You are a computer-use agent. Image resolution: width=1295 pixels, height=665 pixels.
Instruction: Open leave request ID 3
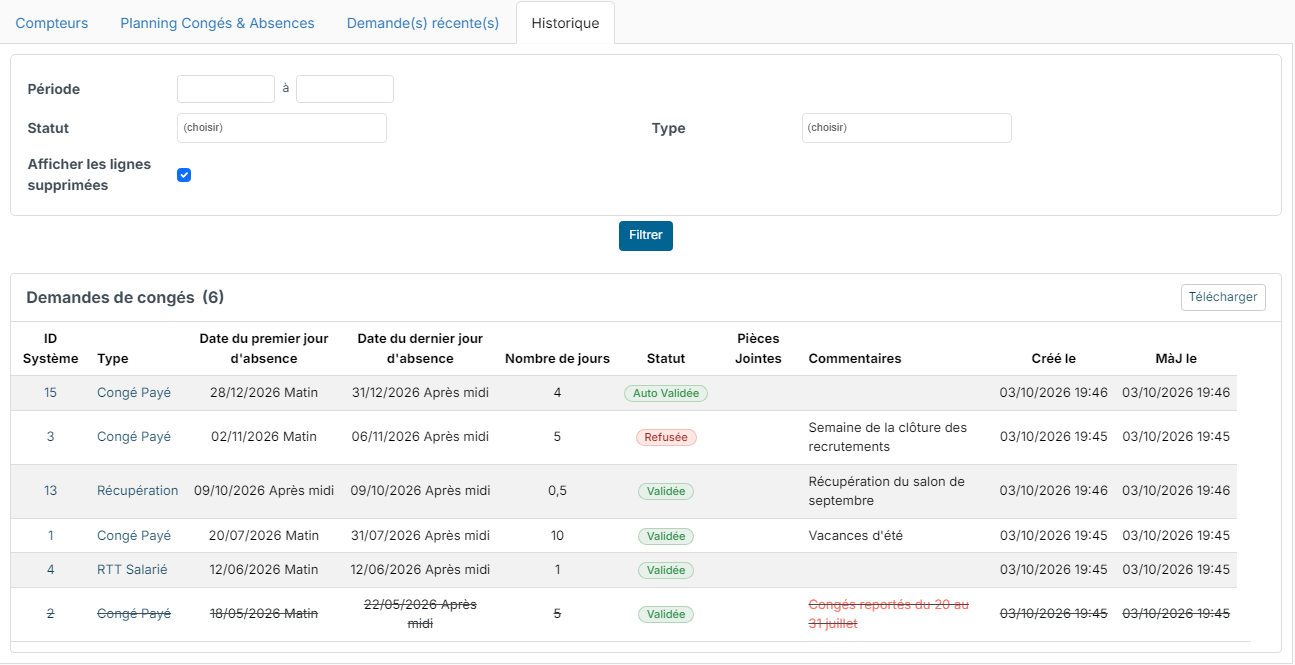[50, 437]
